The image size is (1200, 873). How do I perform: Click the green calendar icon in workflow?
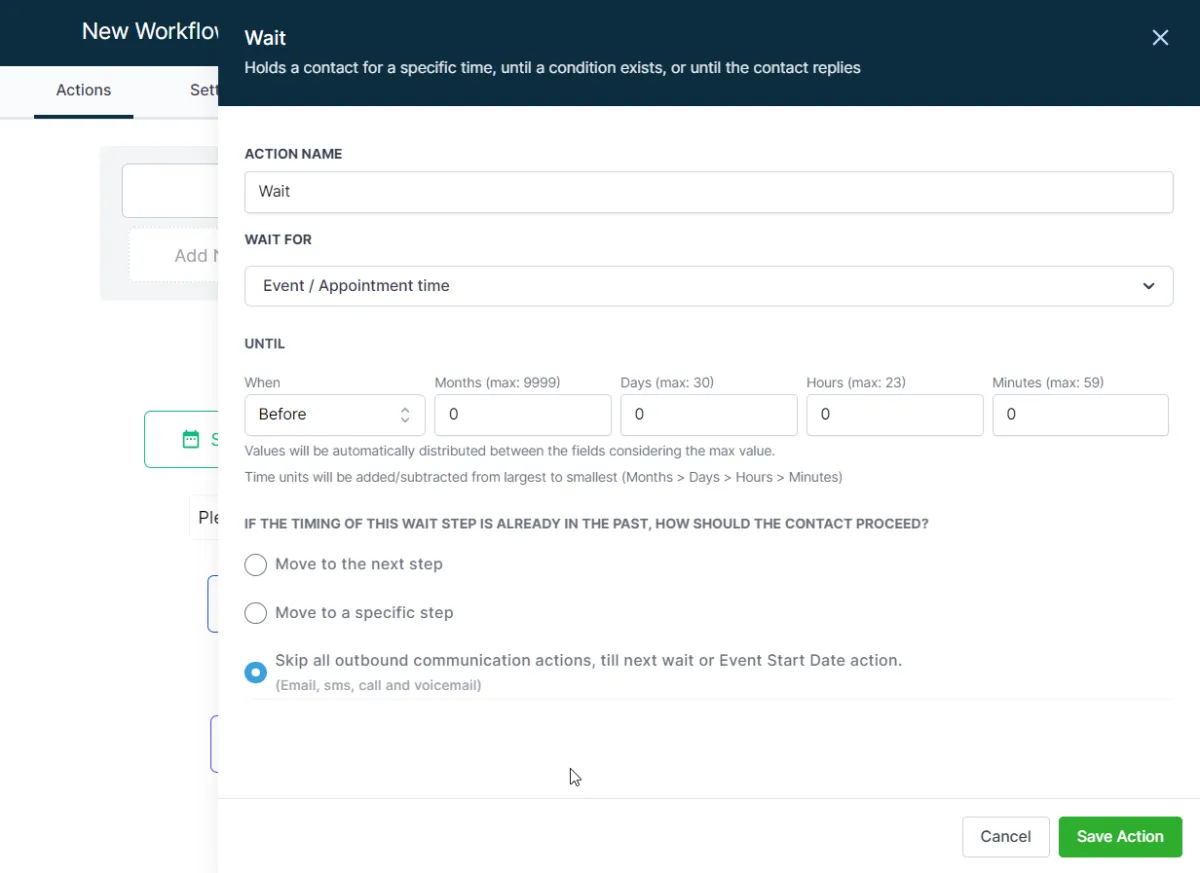pos(190,439)
